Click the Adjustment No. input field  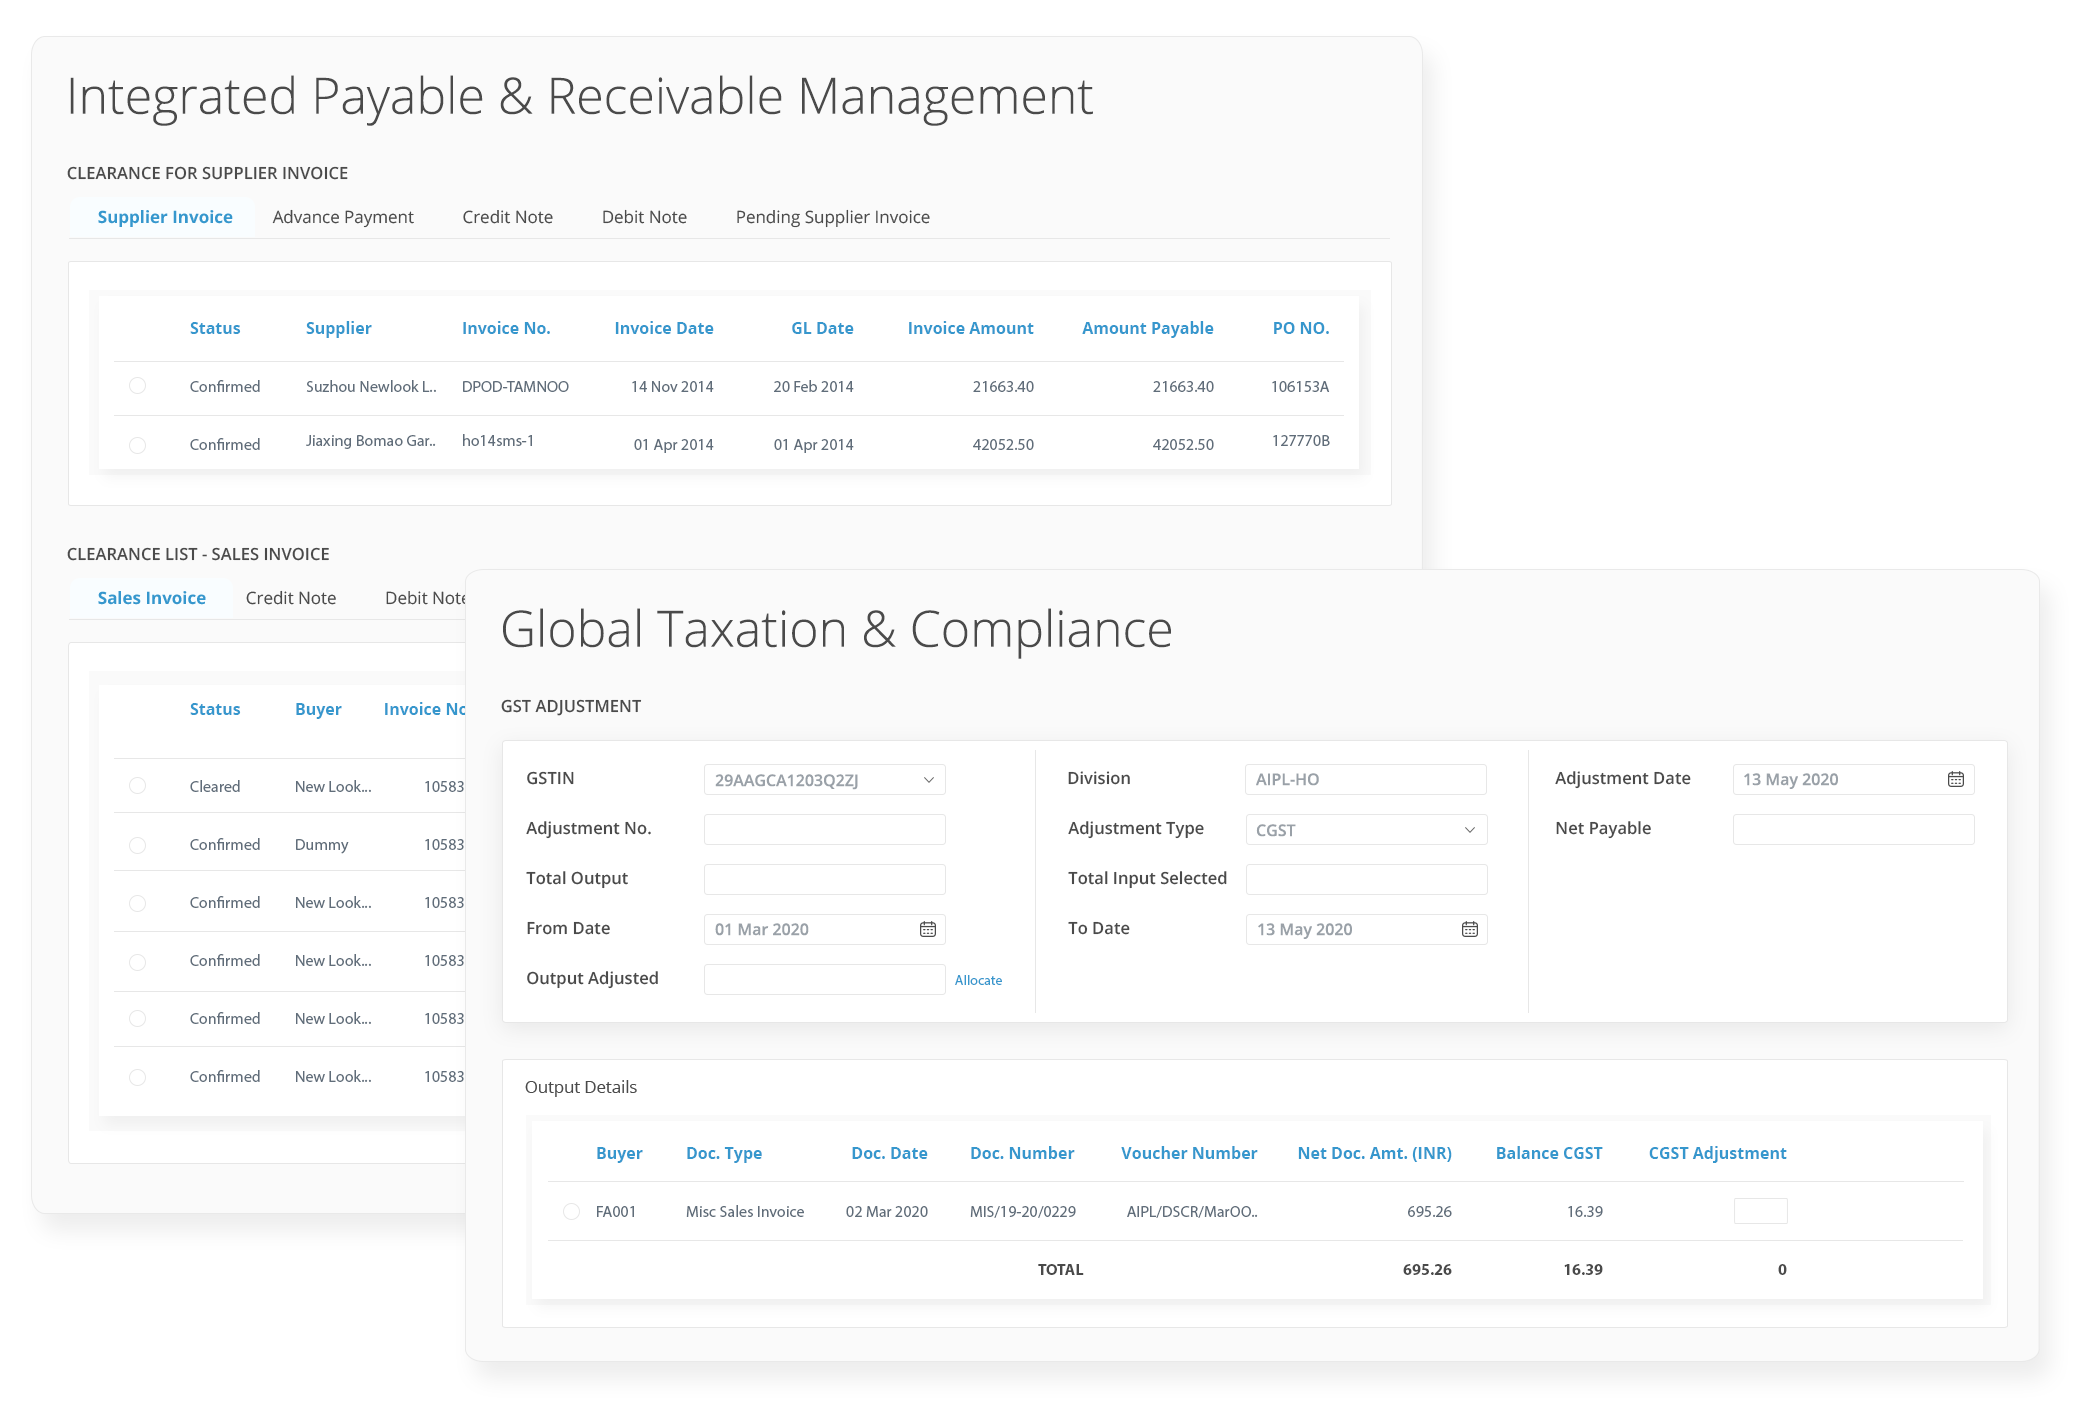[x=824, y=828]
